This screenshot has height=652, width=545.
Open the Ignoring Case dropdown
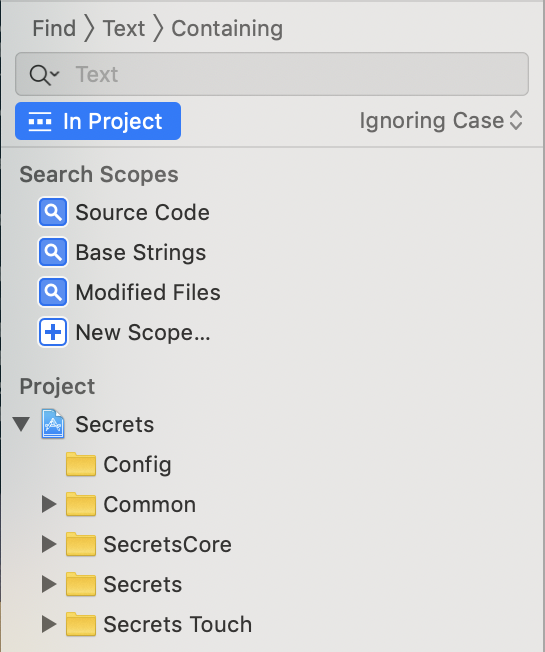tap(441, 121)
